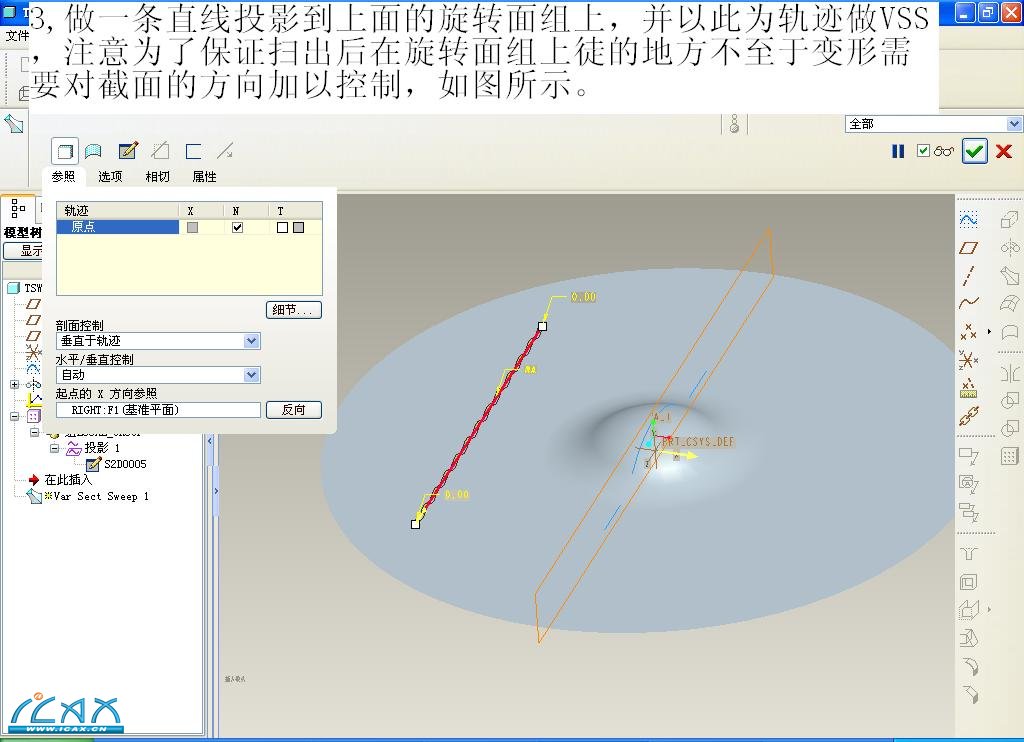Open the 相切 tab
This screenshot has height=742, width=1024.
tap(157, 177)
